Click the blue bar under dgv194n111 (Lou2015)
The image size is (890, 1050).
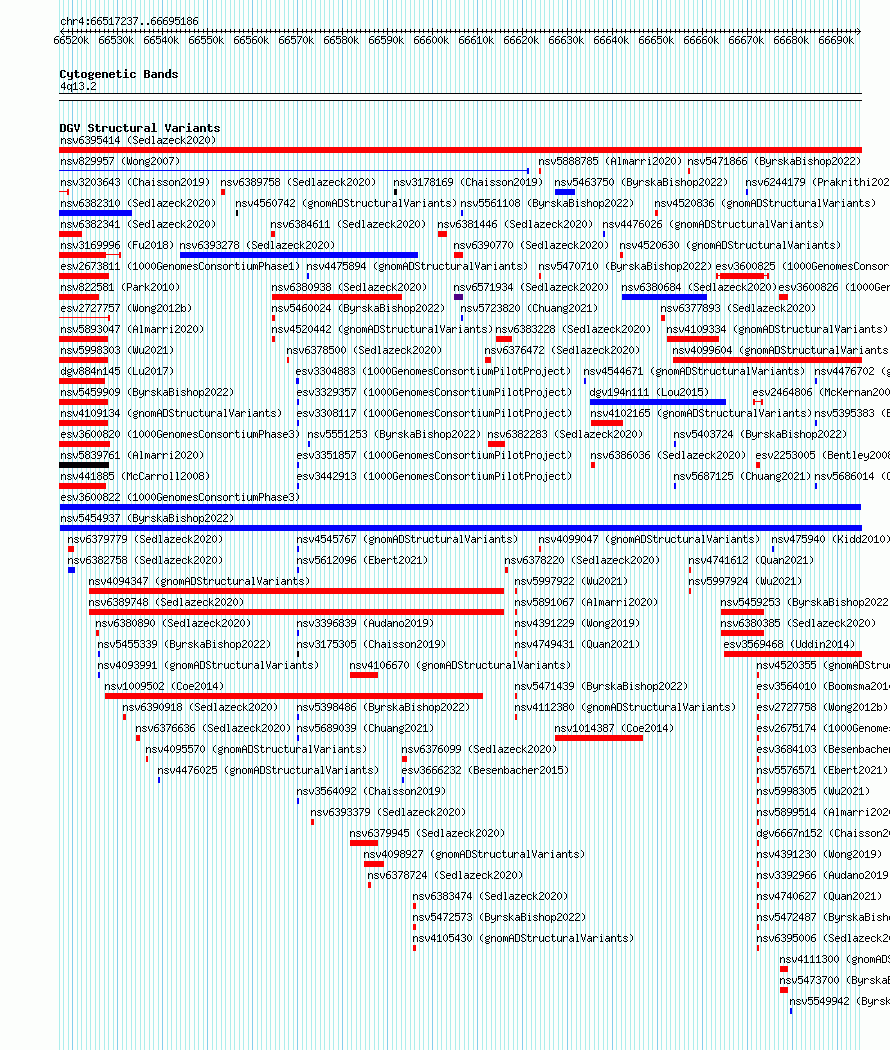tap(658, 402)
